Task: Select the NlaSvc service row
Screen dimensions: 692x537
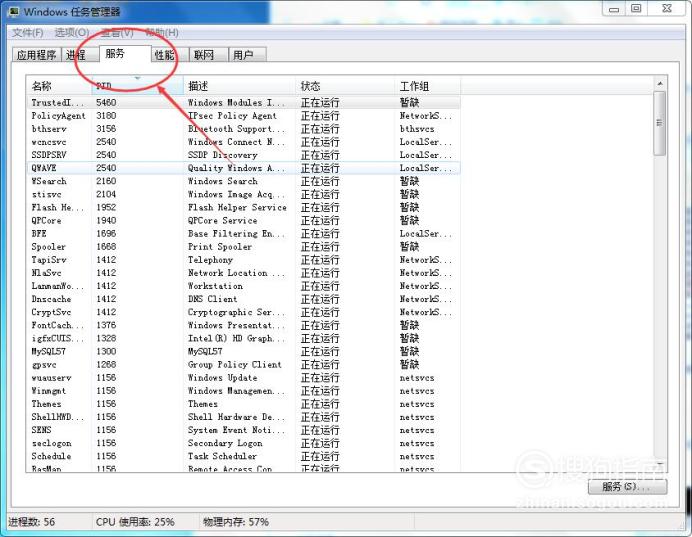Action: pyautogui.click(x=243, y=273)
